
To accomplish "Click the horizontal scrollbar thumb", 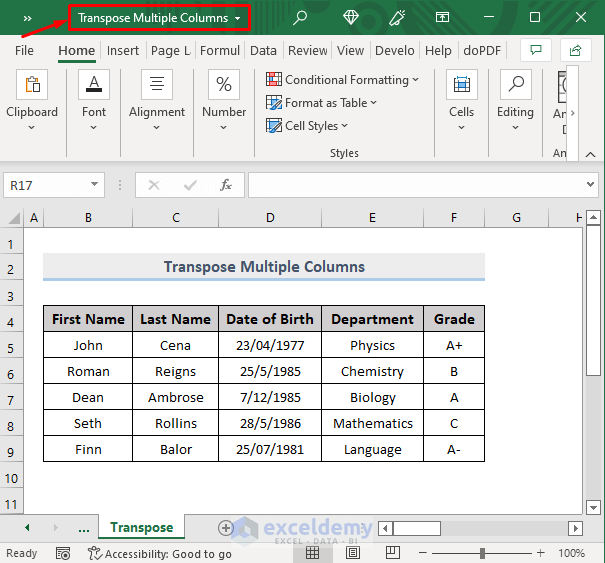I will (x=417, y=528).
